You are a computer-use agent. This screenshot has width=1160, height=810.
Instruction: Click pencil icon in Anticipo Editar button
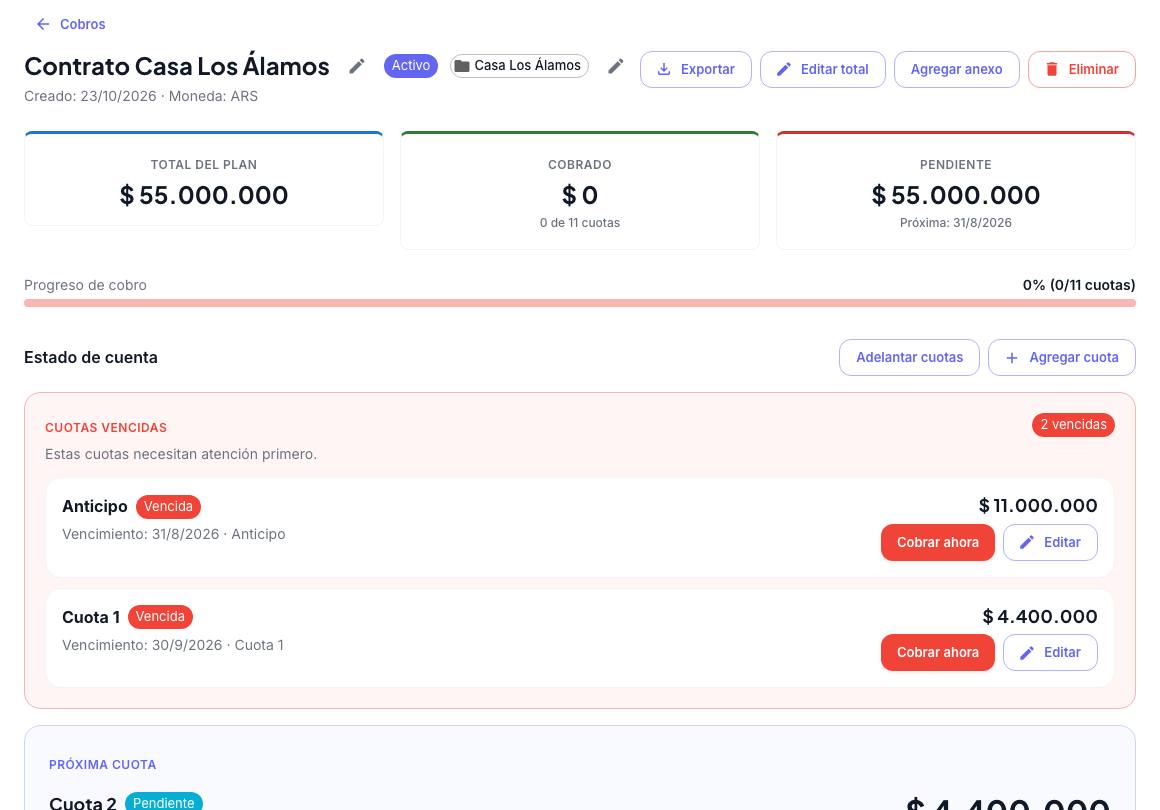[x=1027, y=543]
